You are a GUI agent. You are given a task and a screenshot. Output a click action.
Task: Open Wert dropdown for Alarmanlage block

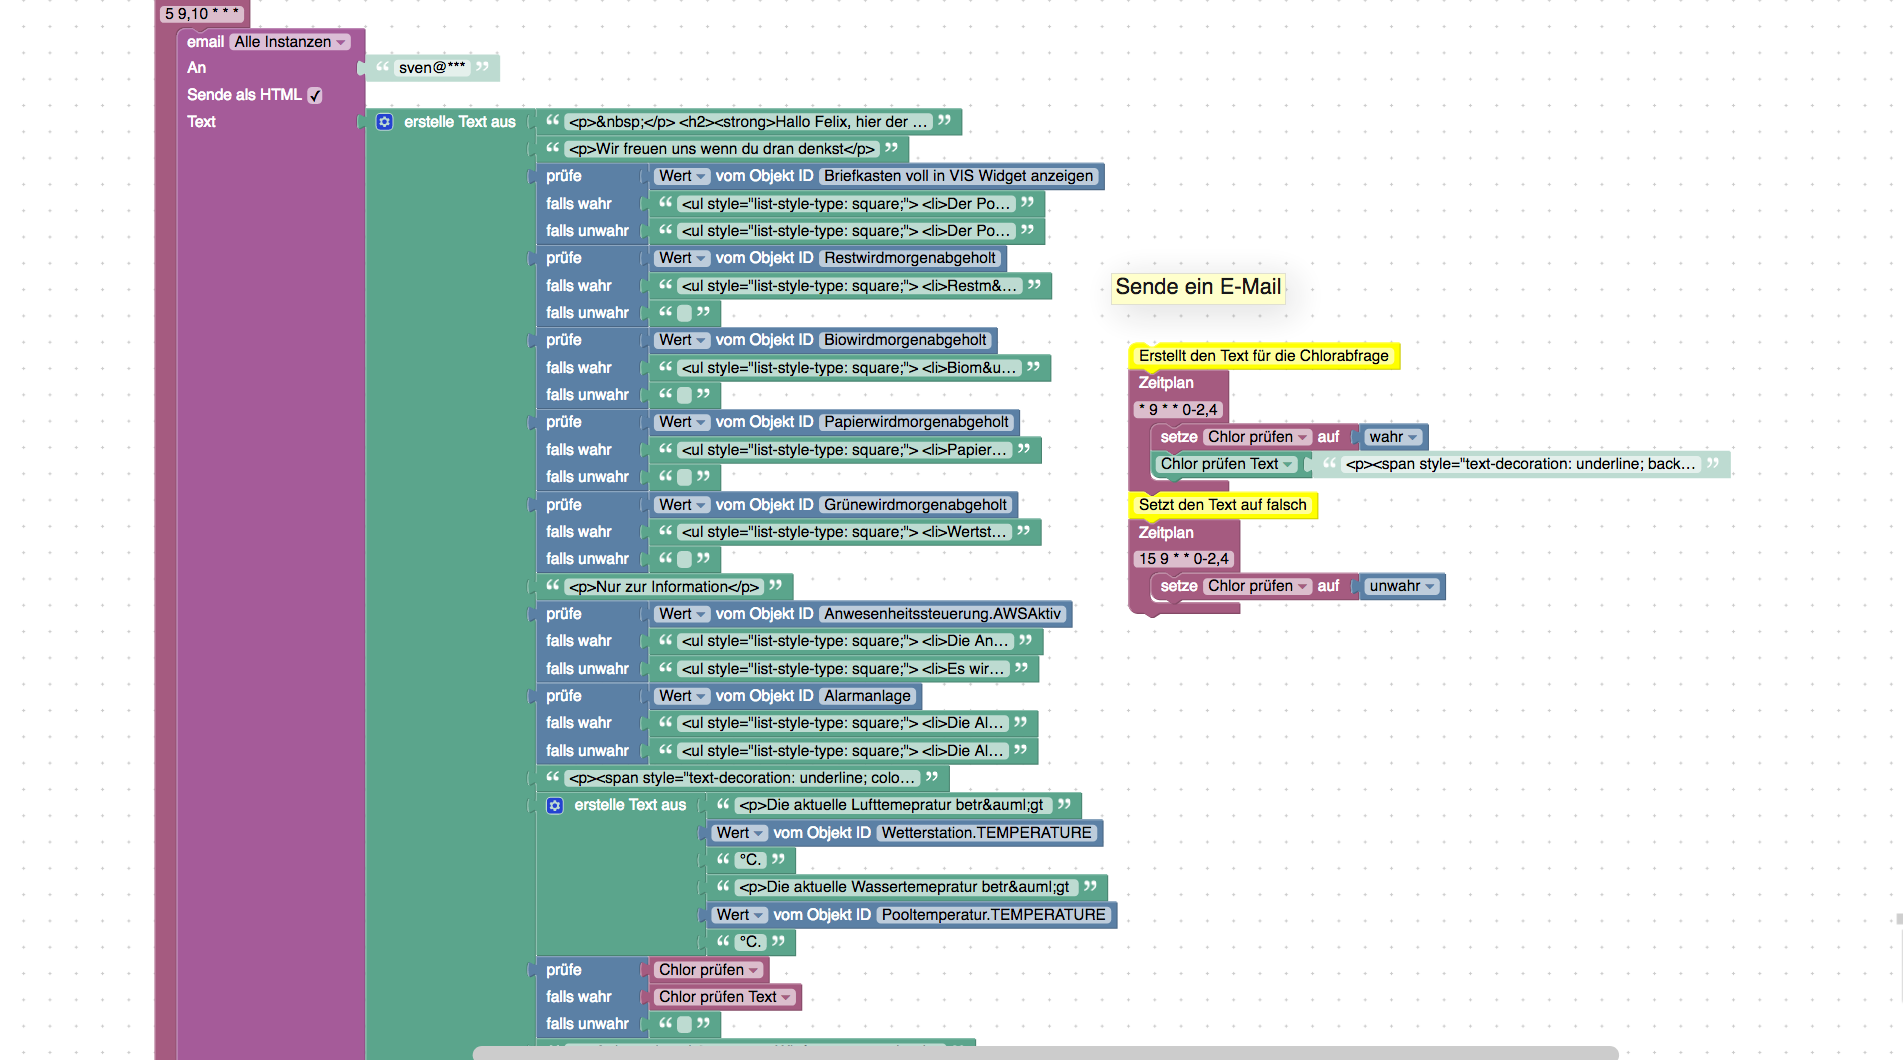coord(682,696)
